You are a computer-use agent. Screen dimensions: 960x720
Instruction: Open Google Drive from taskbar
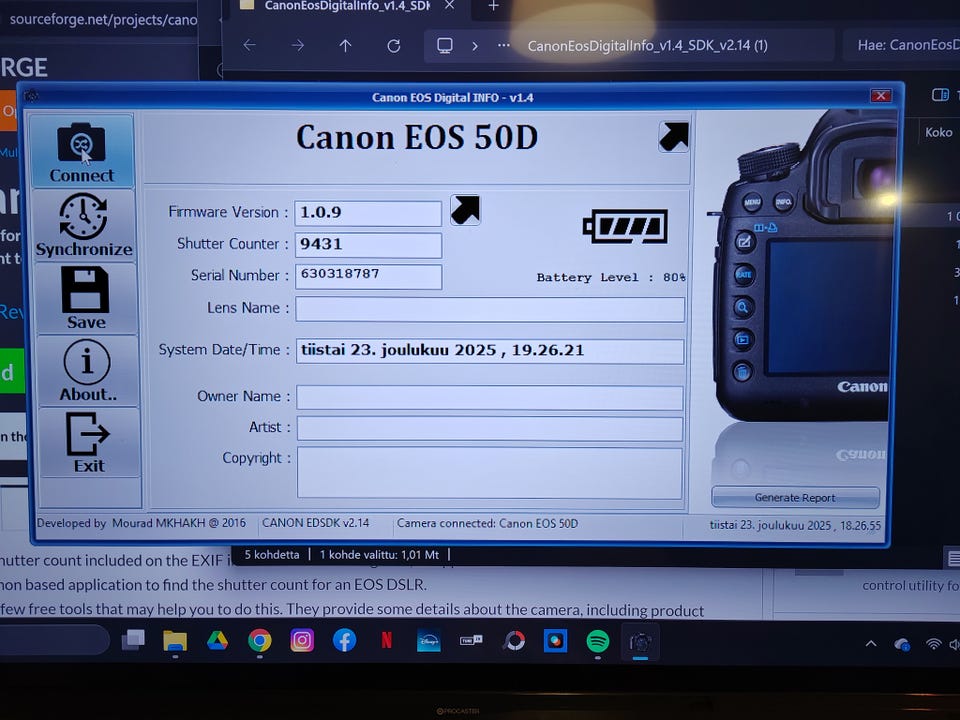[217, 641]
